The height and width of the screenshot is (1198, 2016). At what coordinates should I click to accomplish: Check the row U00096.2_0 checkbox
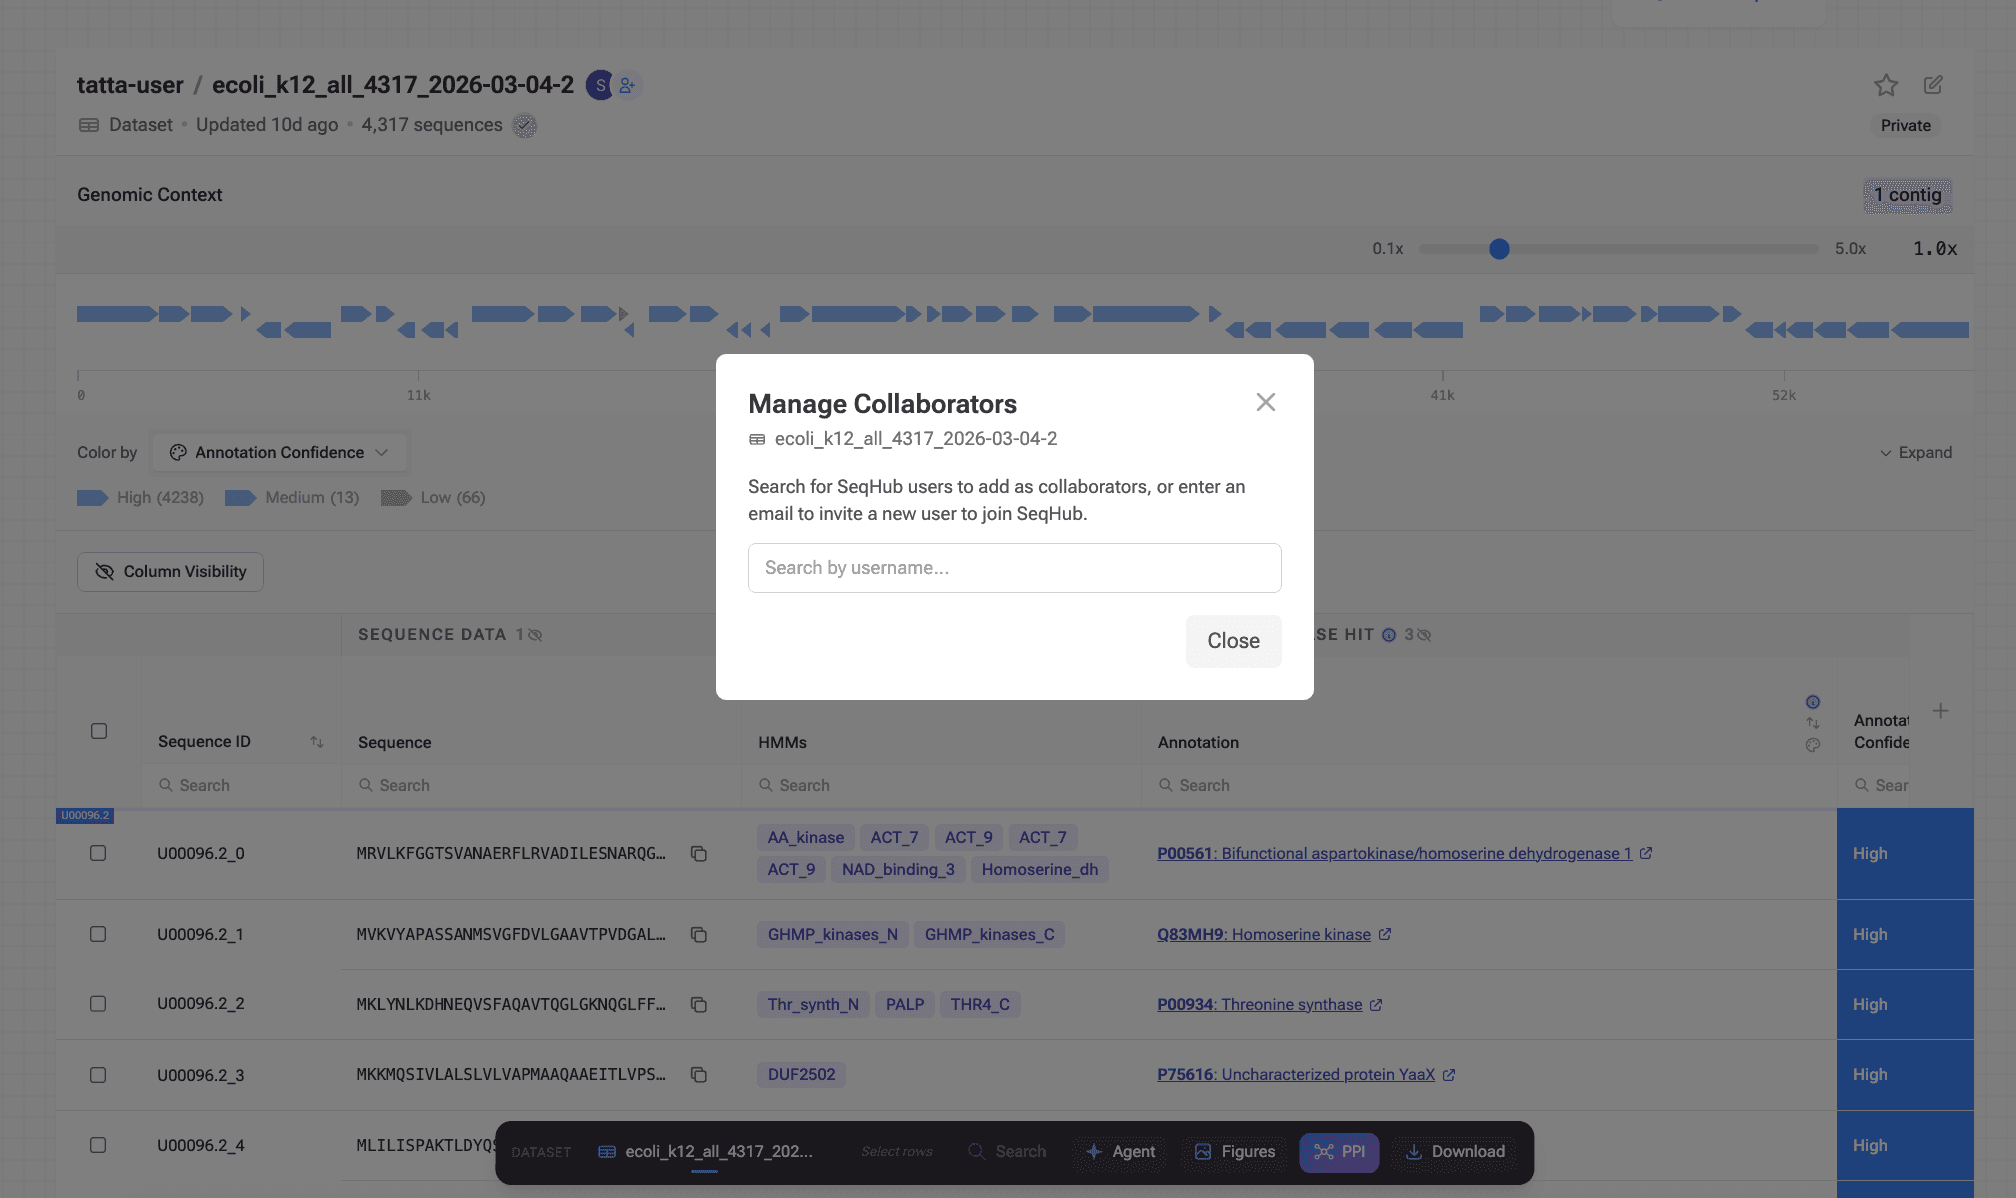coord(98,853)
